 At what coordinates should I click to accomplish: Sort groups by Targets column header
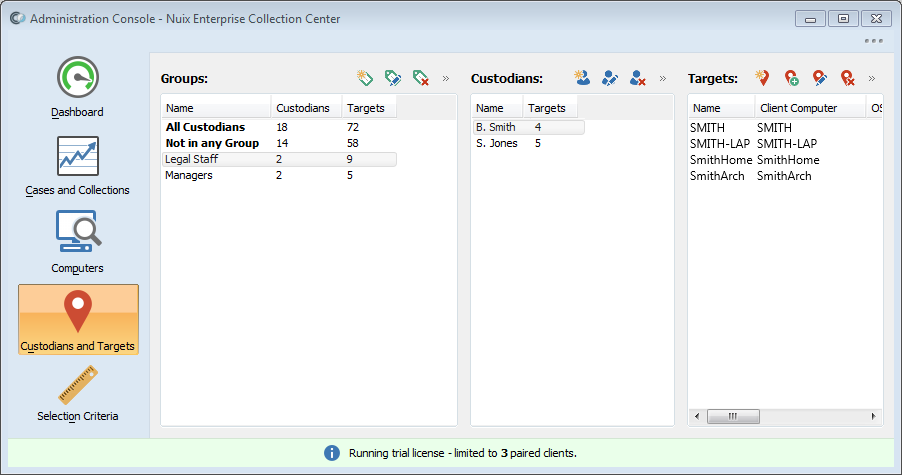369,108
